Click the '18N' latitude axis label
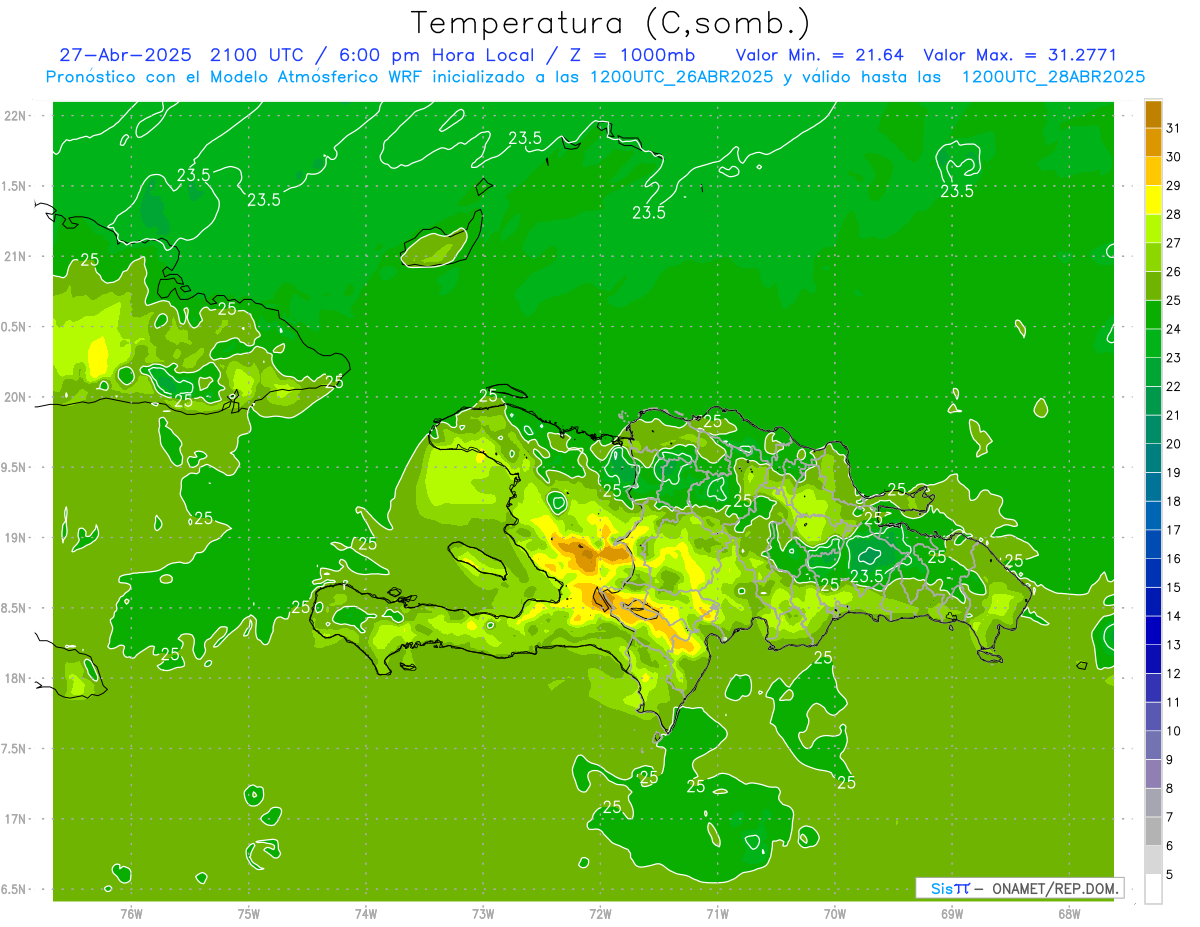Viewport: 1200px width, 927px height. [16, 678]
